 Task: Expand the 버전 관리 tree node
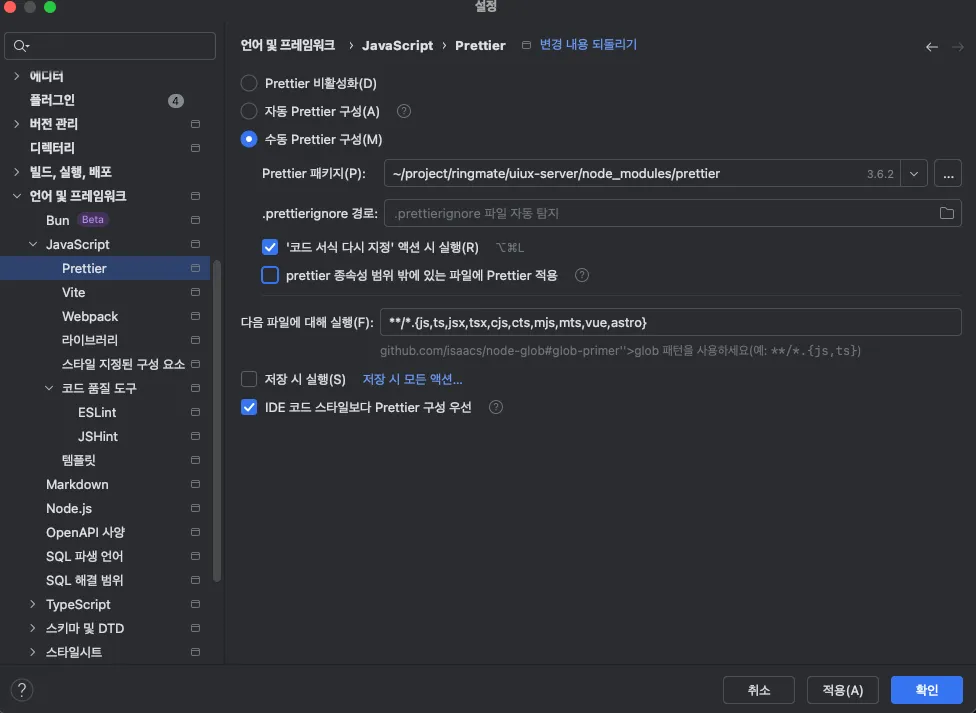click(x=17, y=124)
